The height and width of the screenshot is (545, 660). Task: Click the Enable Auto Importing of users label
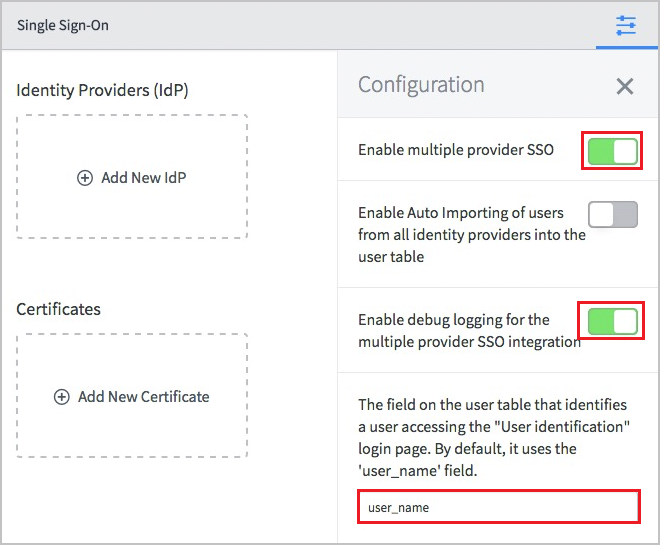point(471,234)
